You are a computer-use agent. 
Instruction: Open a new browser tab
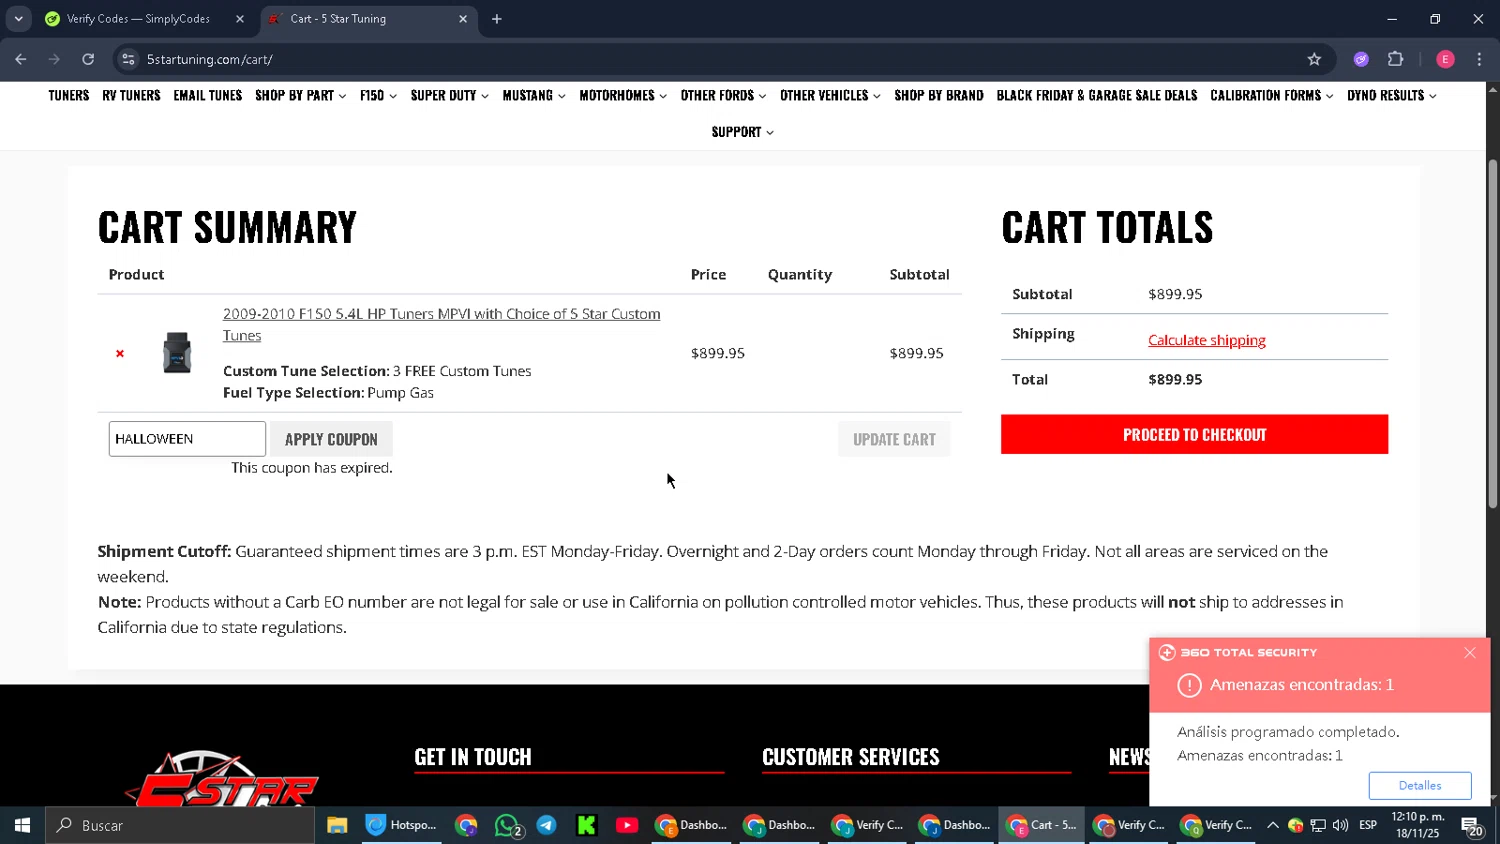497,19
